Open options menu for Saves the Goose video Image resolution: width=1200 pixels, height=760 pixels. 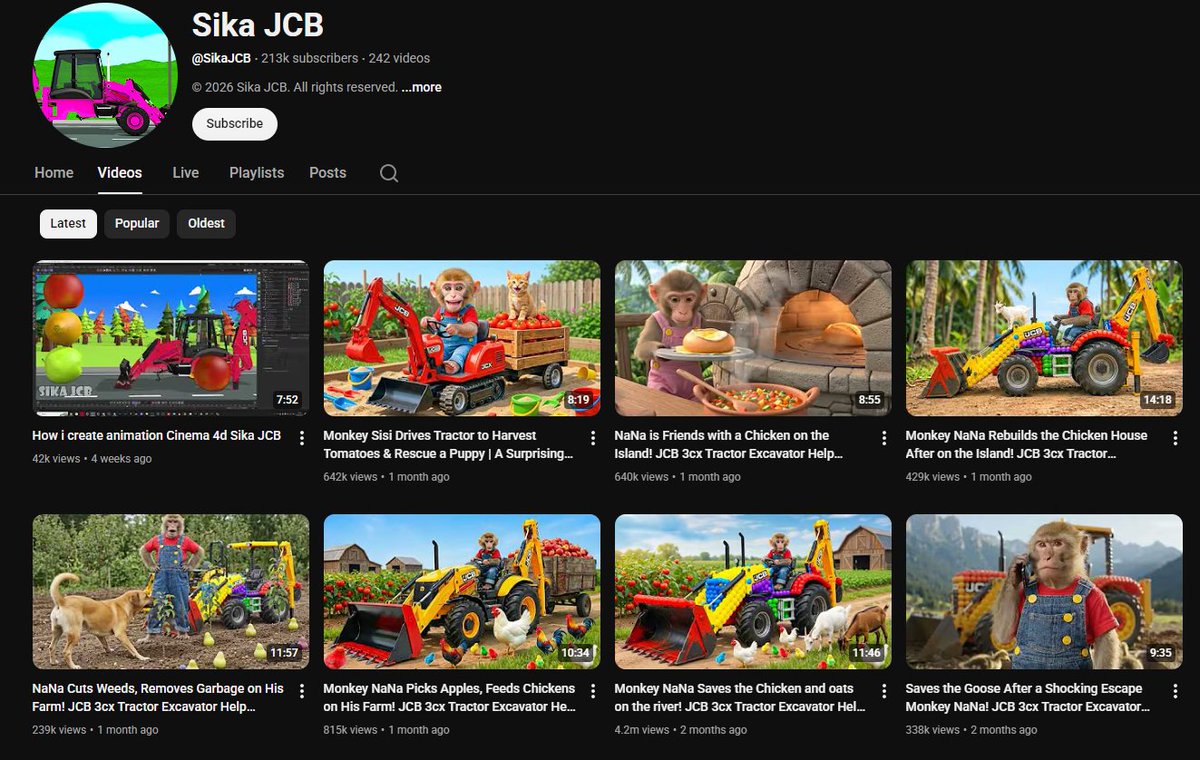[x=1175, y=692]
